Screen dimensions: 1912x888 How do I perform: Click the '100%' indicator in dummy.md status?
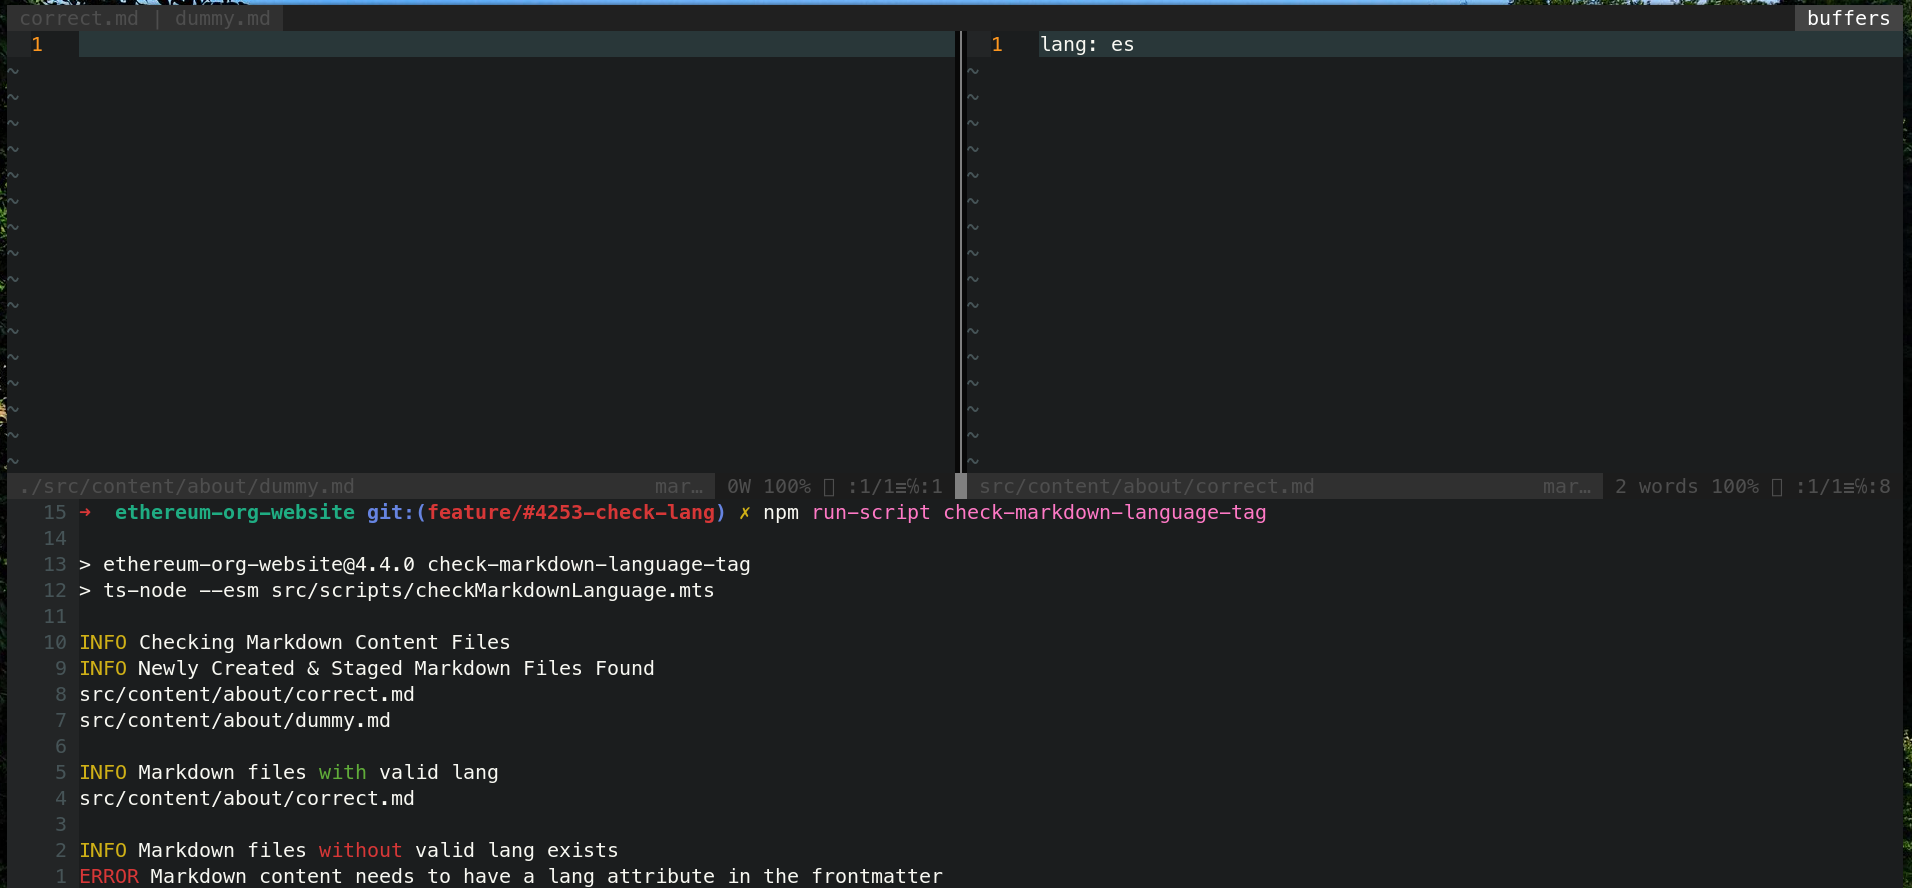pos(787,486)
